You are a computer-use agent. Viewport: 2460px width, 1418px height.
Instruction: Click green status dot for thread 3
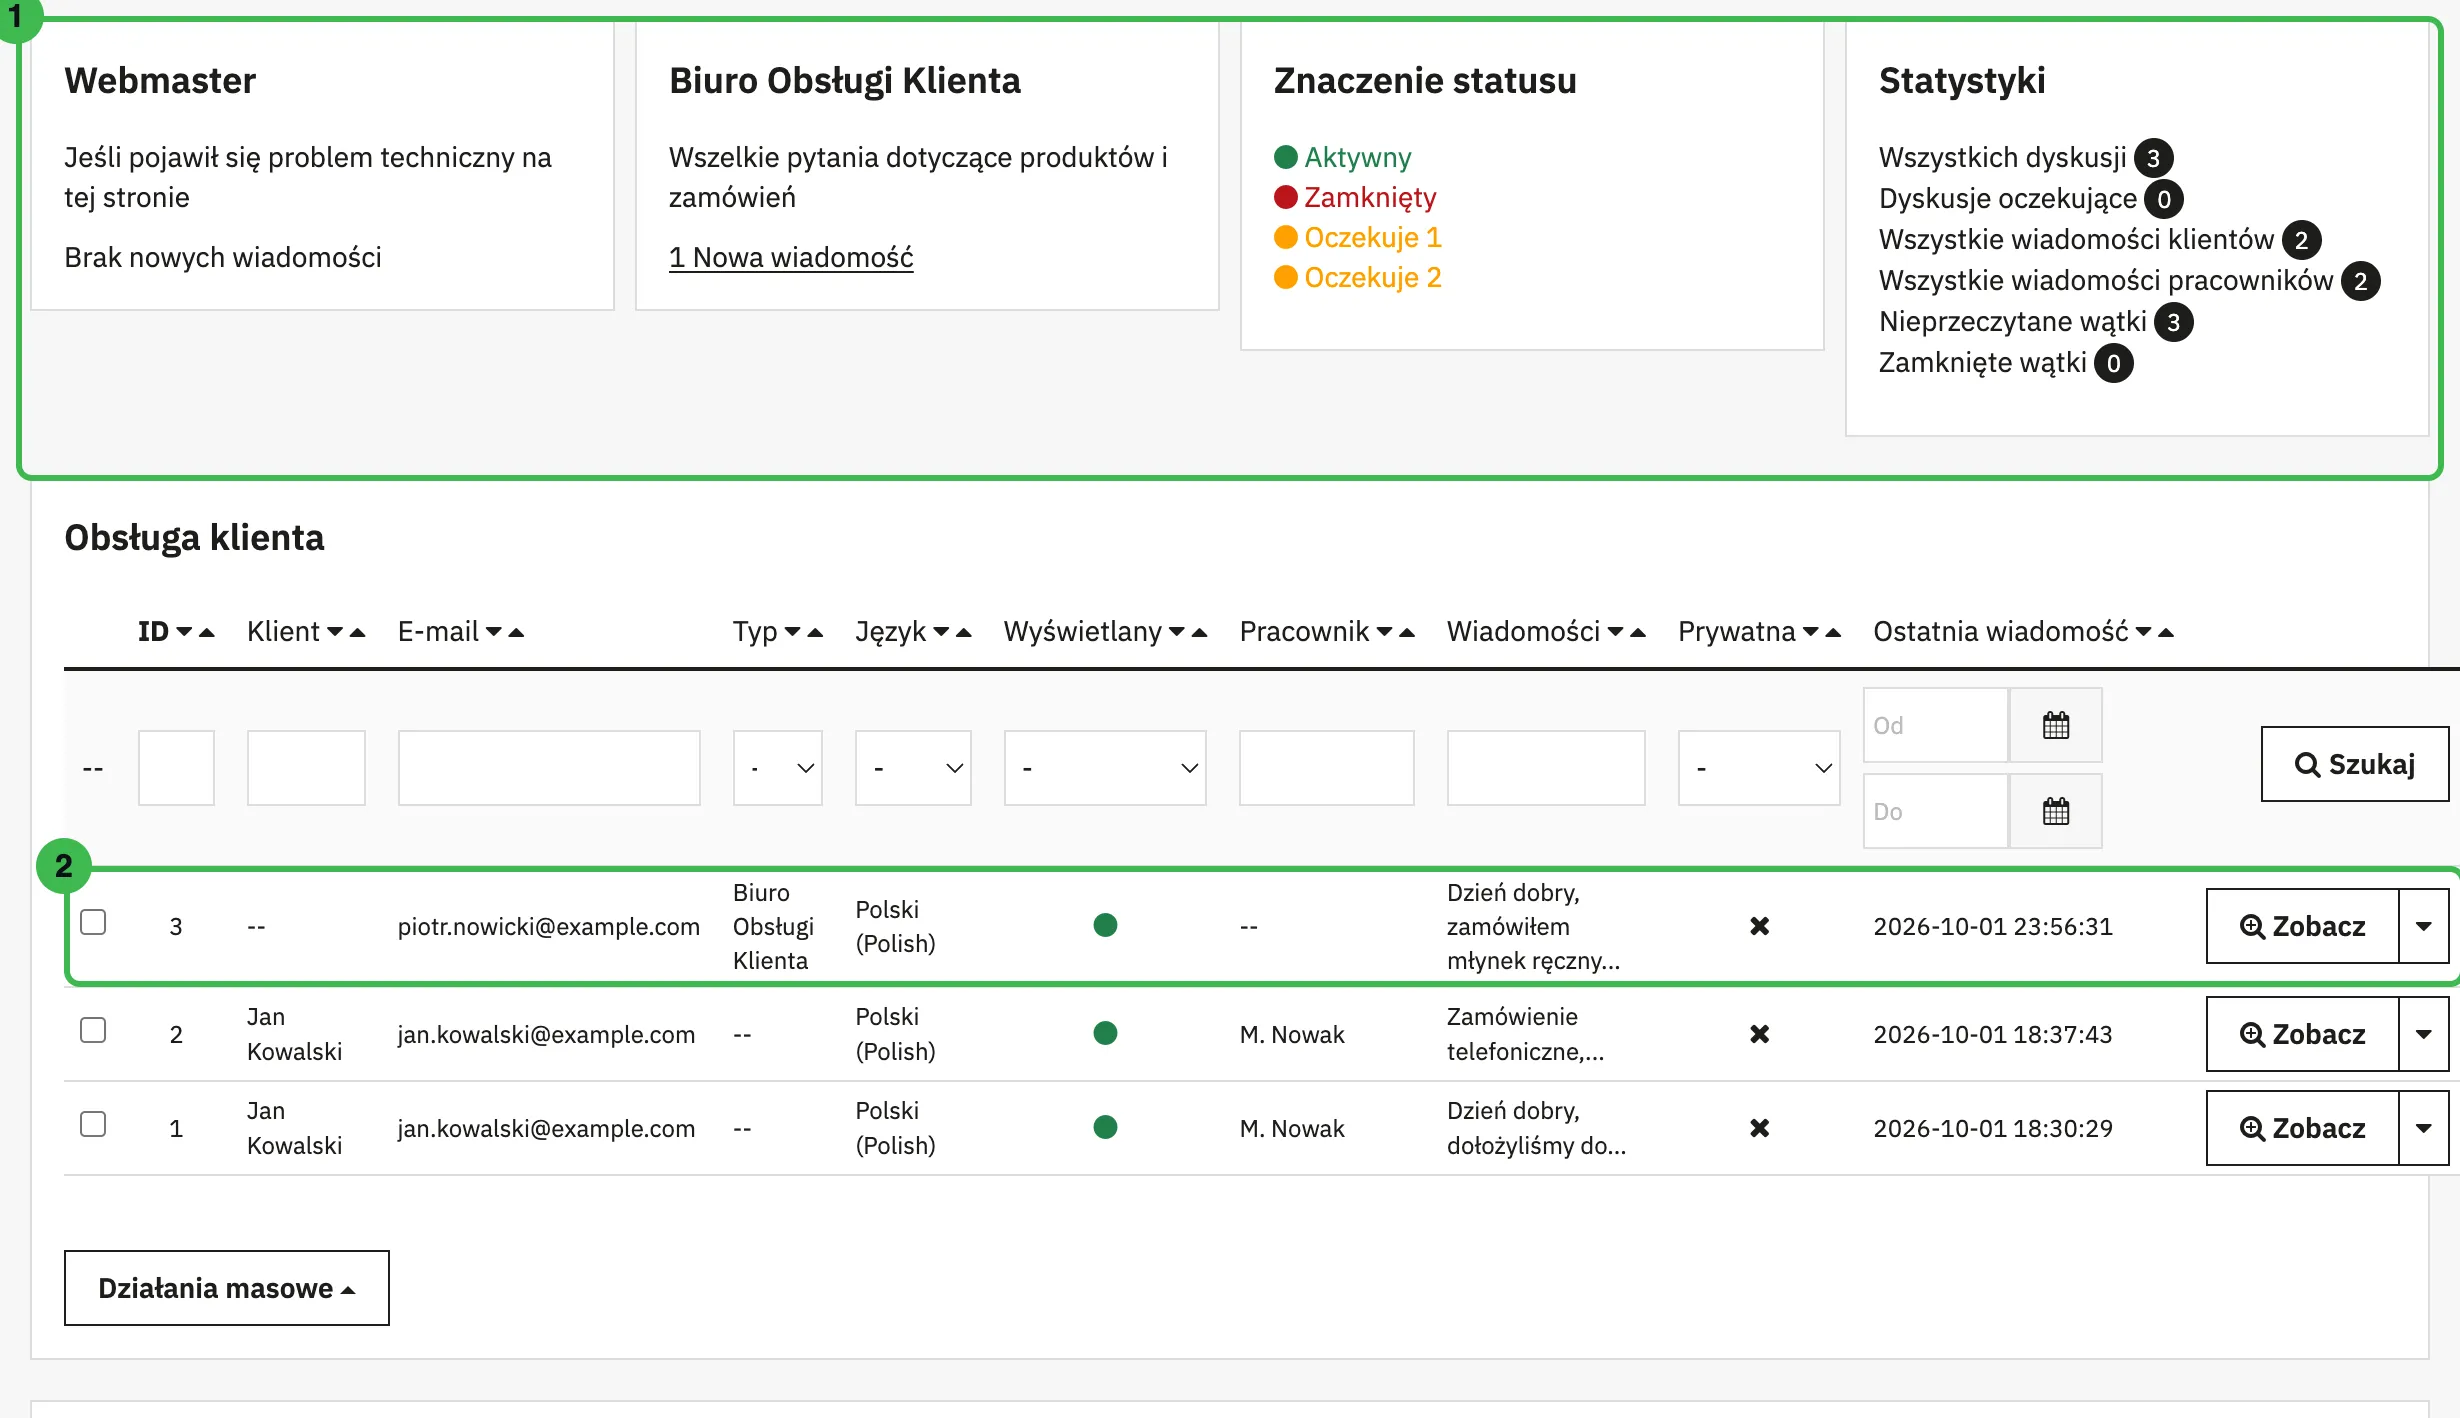1105,925
